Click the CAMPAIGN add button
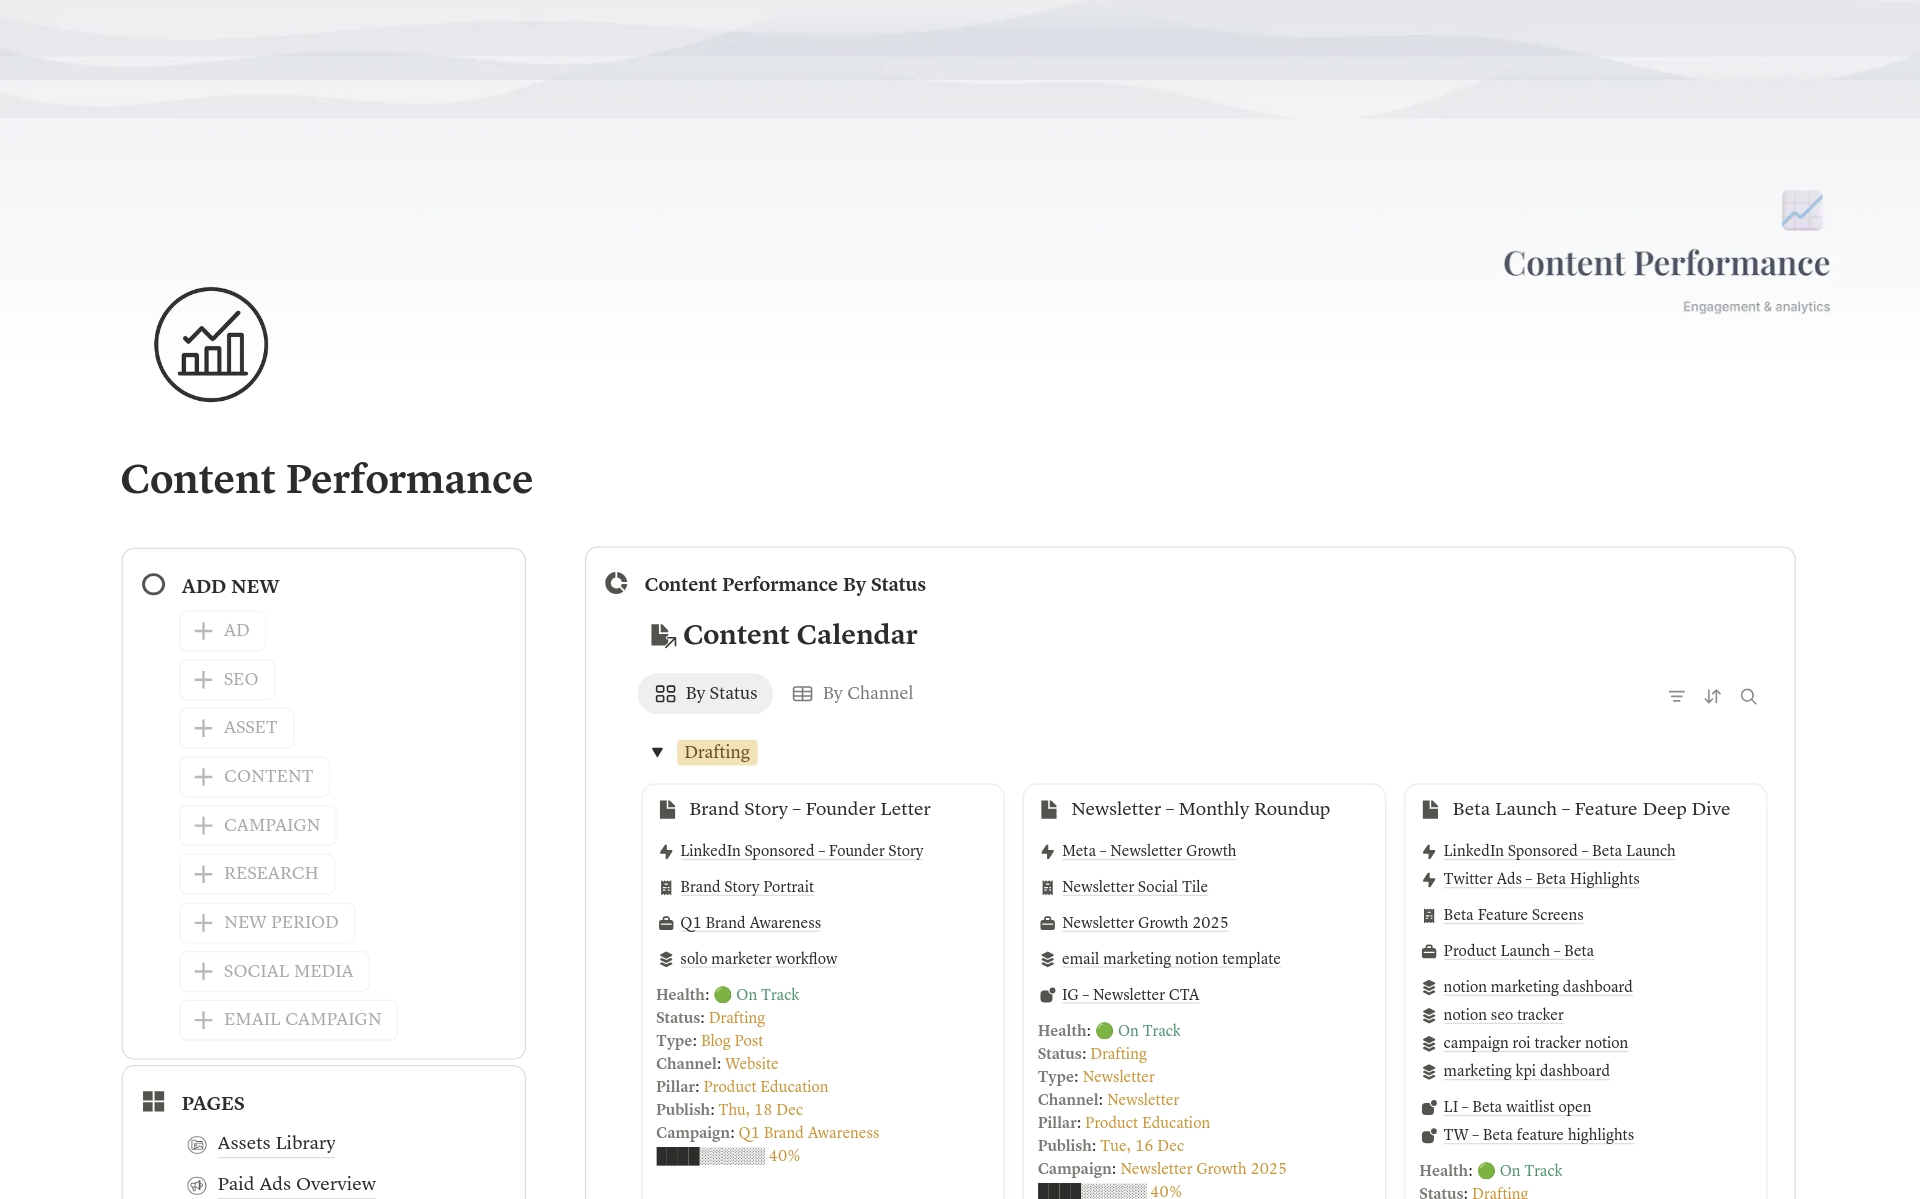The image size is (1920, 1199). coord(258,826)
